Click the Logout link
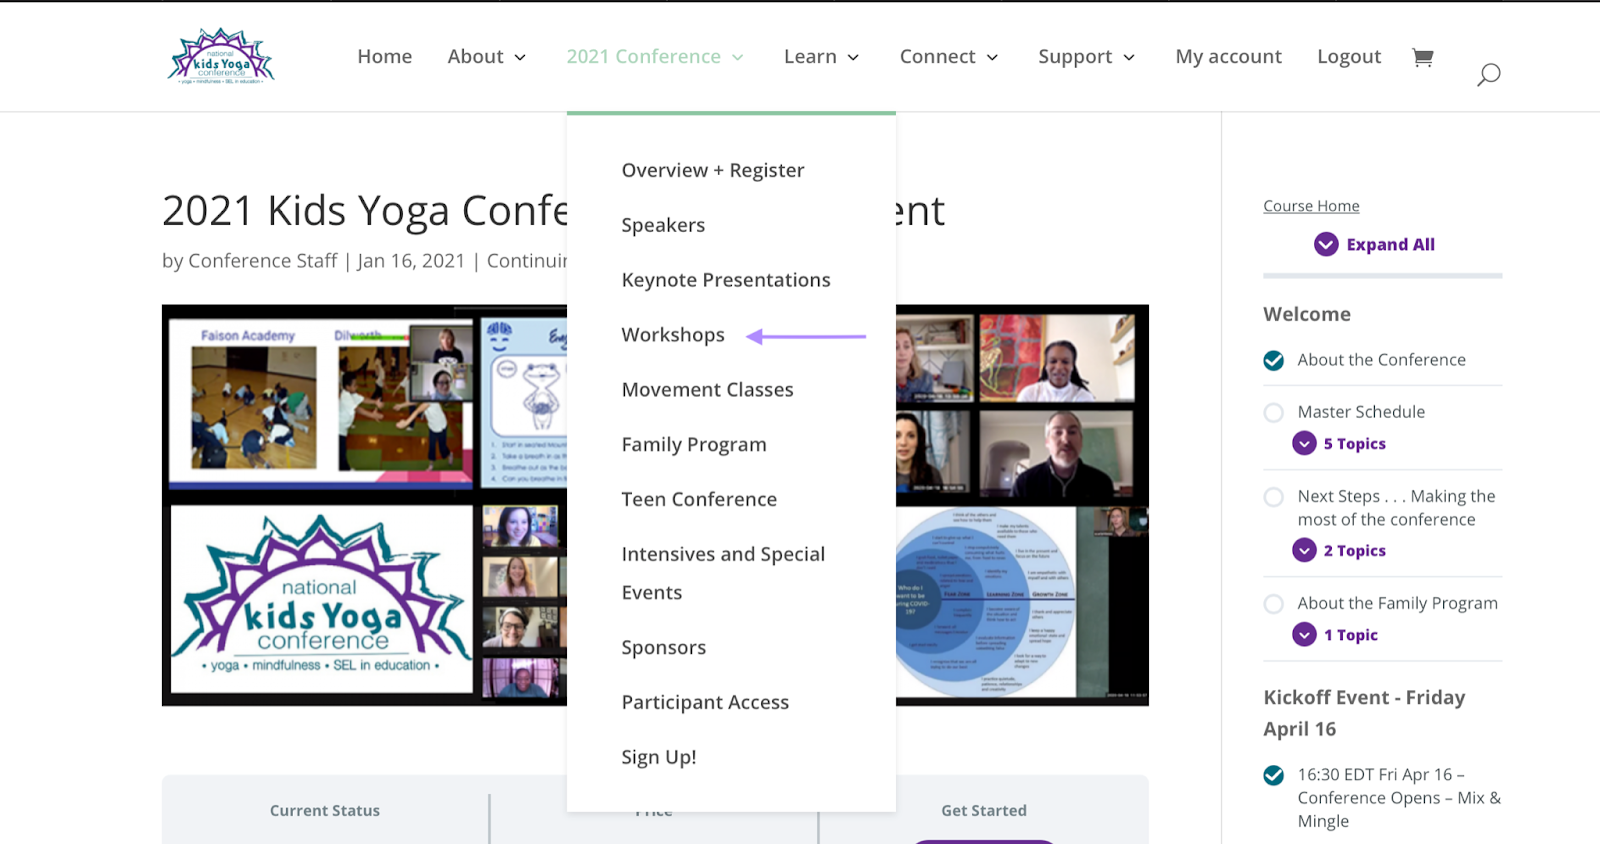This screenshot has height=844, width=1600. coord(1349,57)
